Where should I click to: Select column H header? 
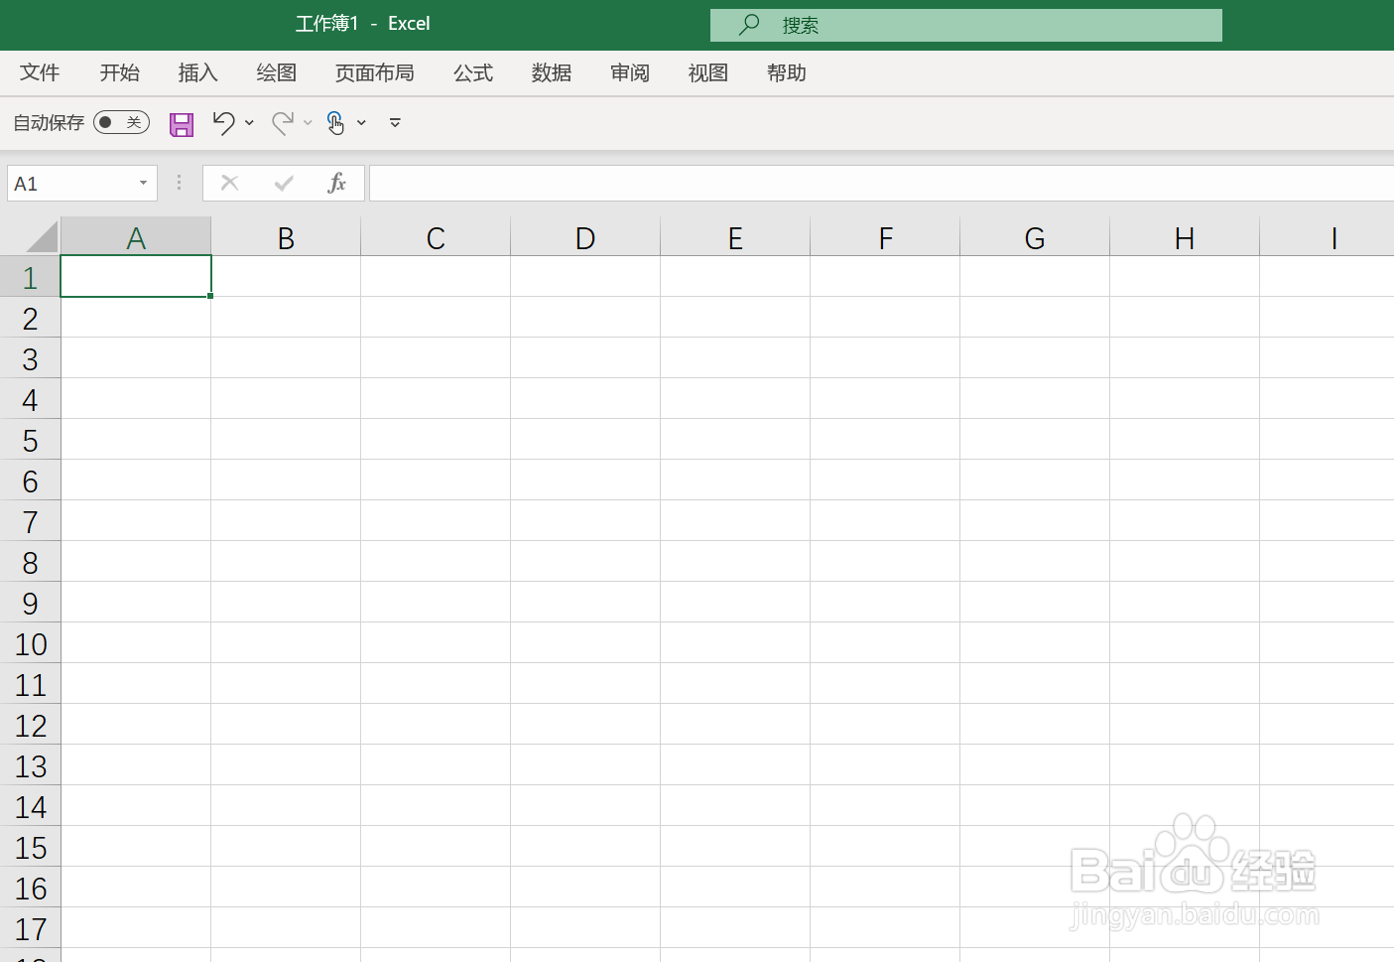(1185, 237)
